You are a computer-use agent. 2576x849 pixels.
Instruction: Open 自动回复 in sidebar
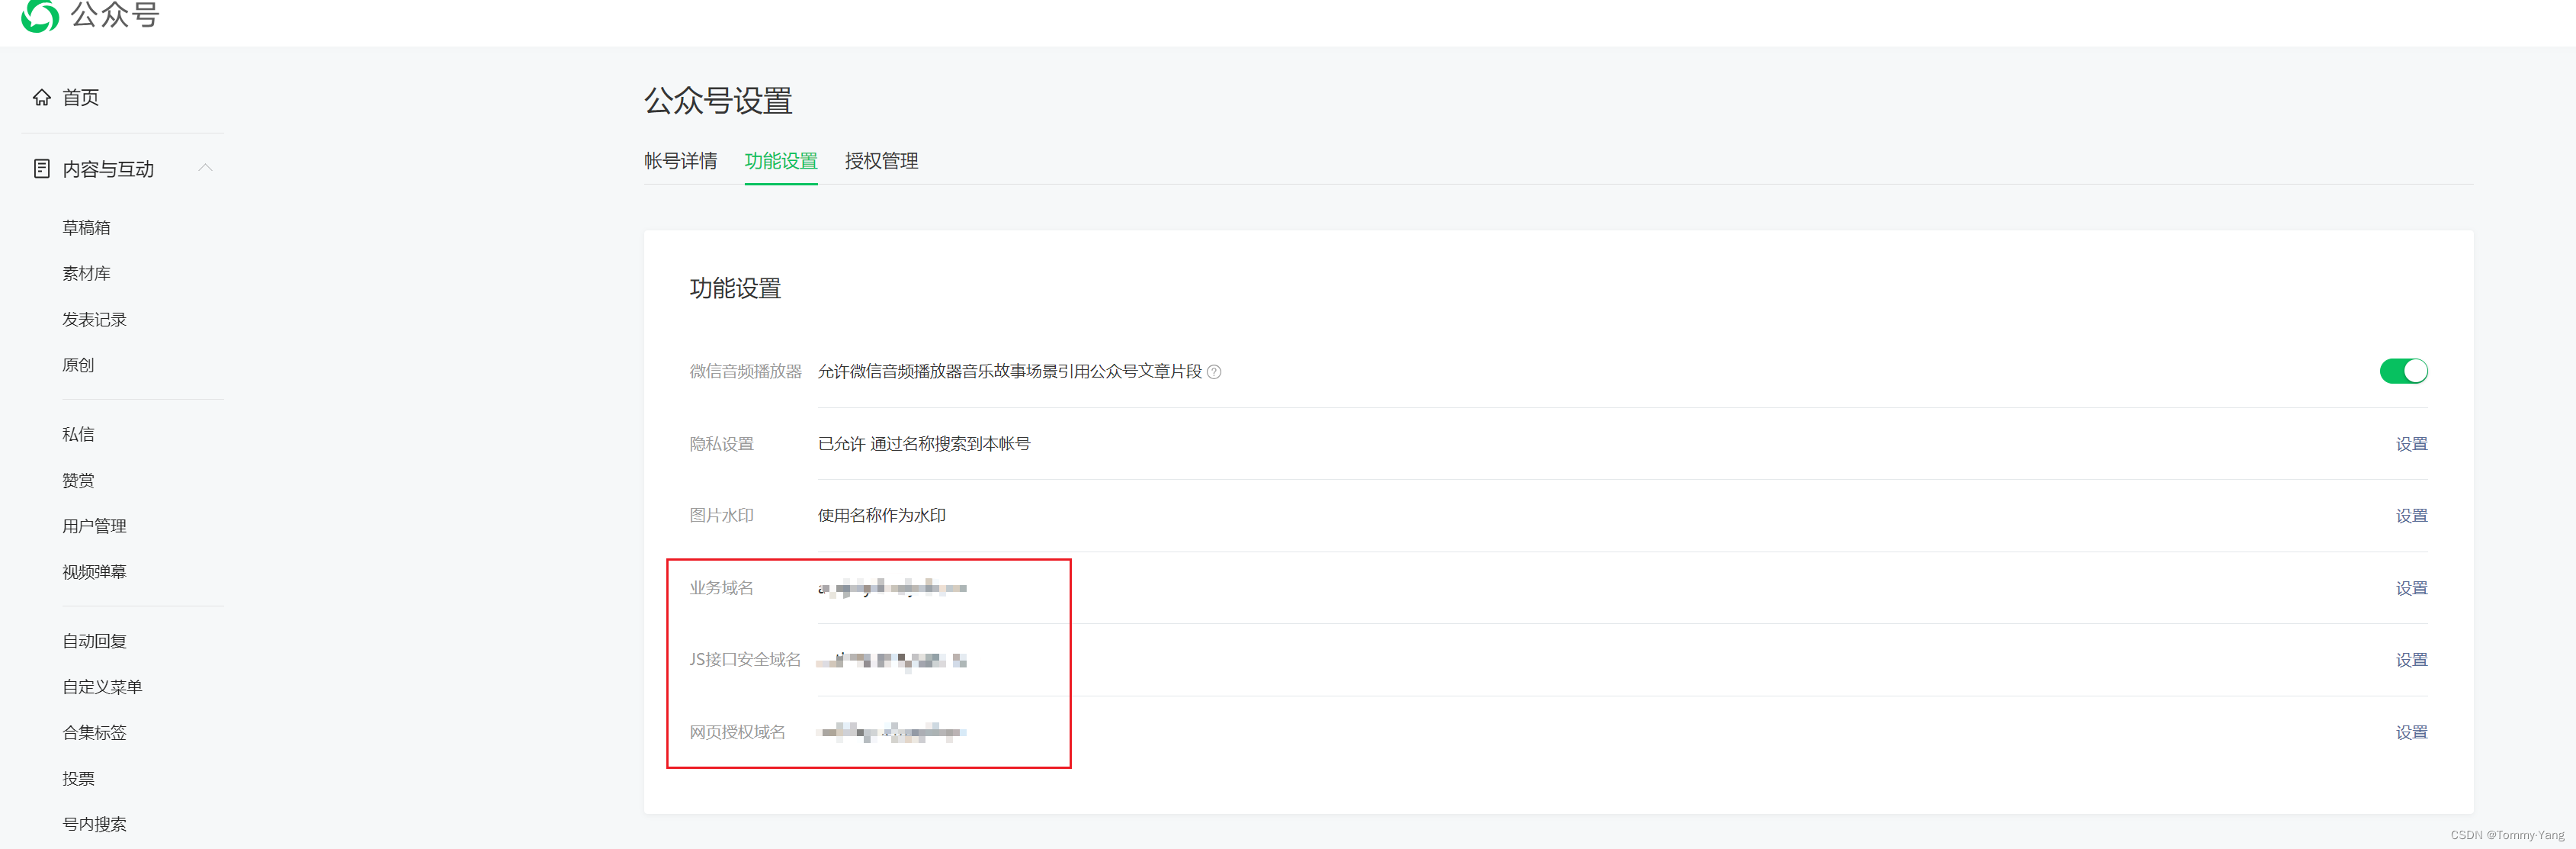pyautogui.click(x=94, y=641)
